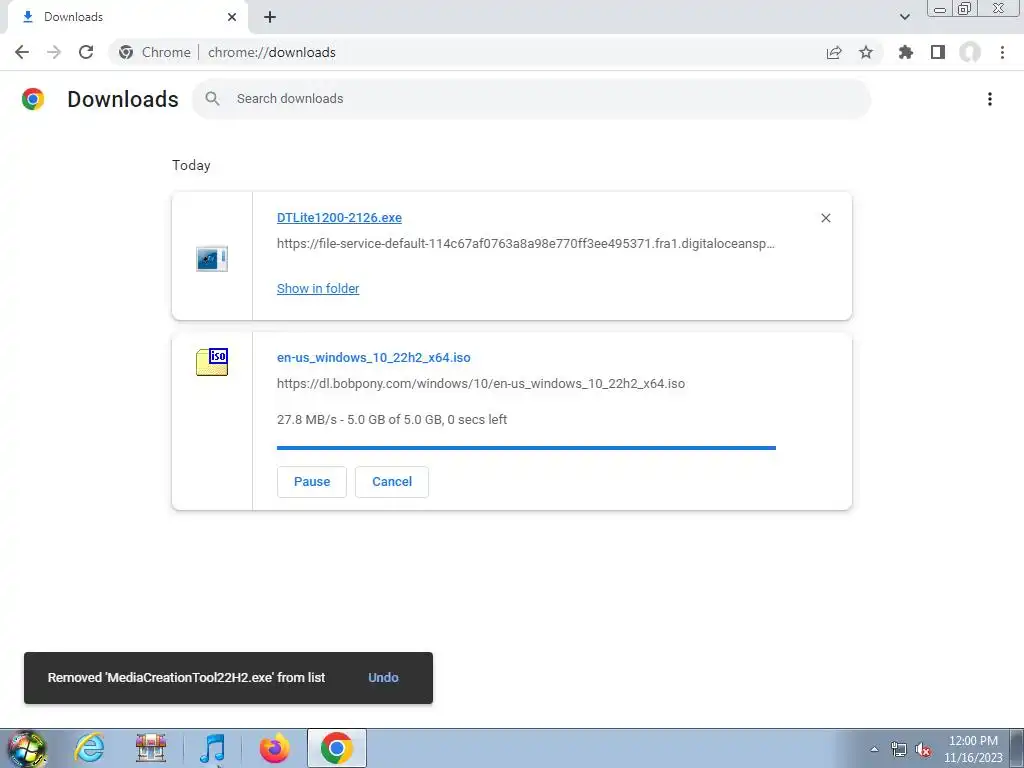This screenshot has width=1024, height=768.
Task: Click the DTLite1200-2126.exe file icon
Action: (212, 259)
